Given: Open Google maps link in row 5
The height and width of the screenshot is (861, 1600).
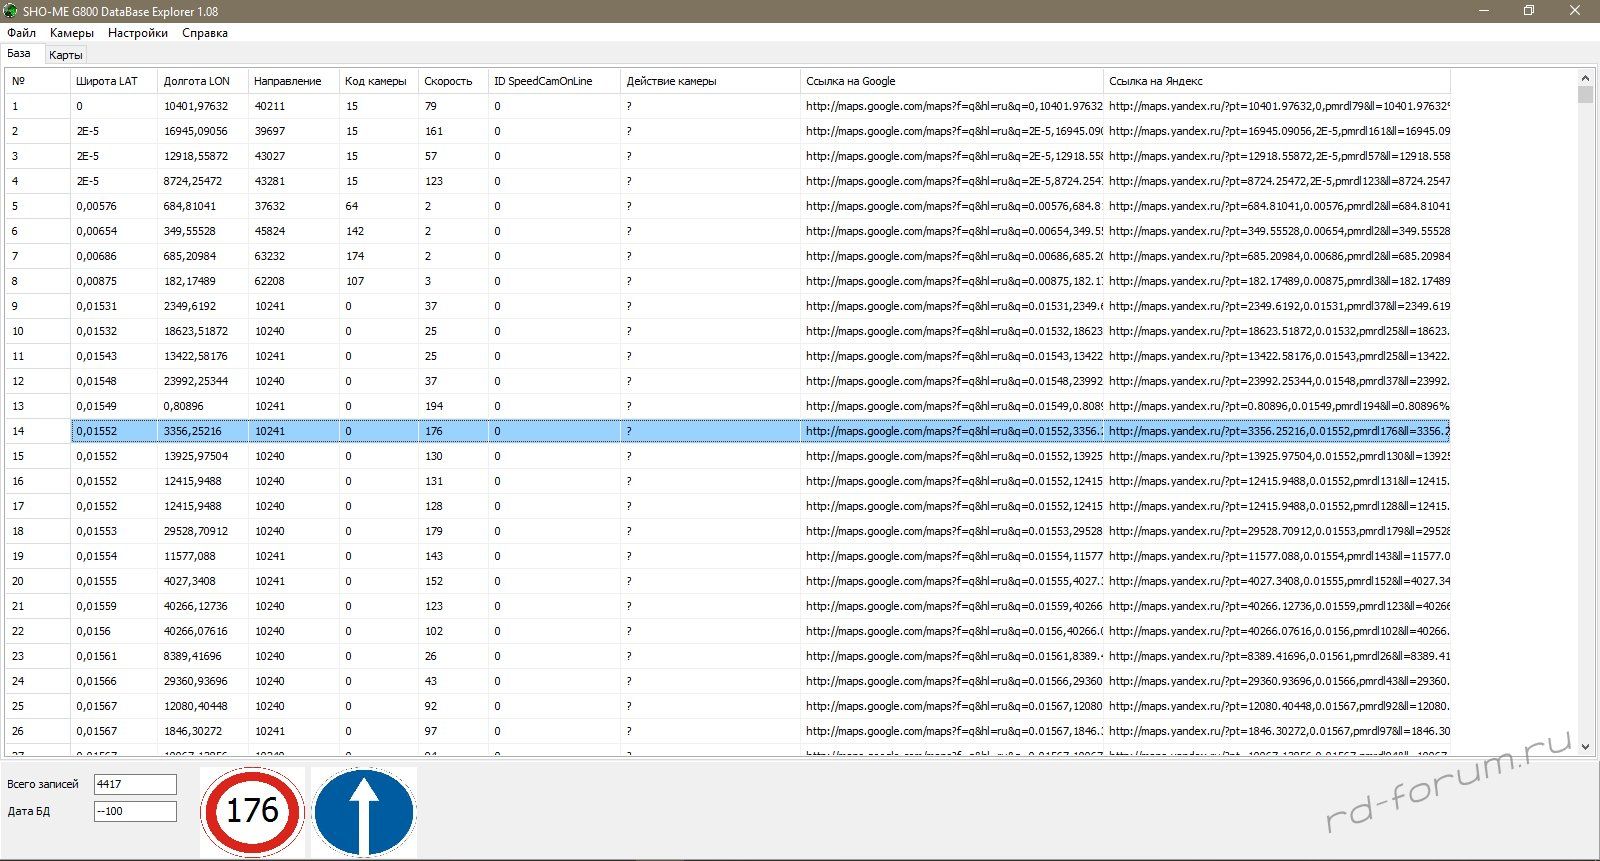Looking at the screenshot, I should (x=953, y=206).
